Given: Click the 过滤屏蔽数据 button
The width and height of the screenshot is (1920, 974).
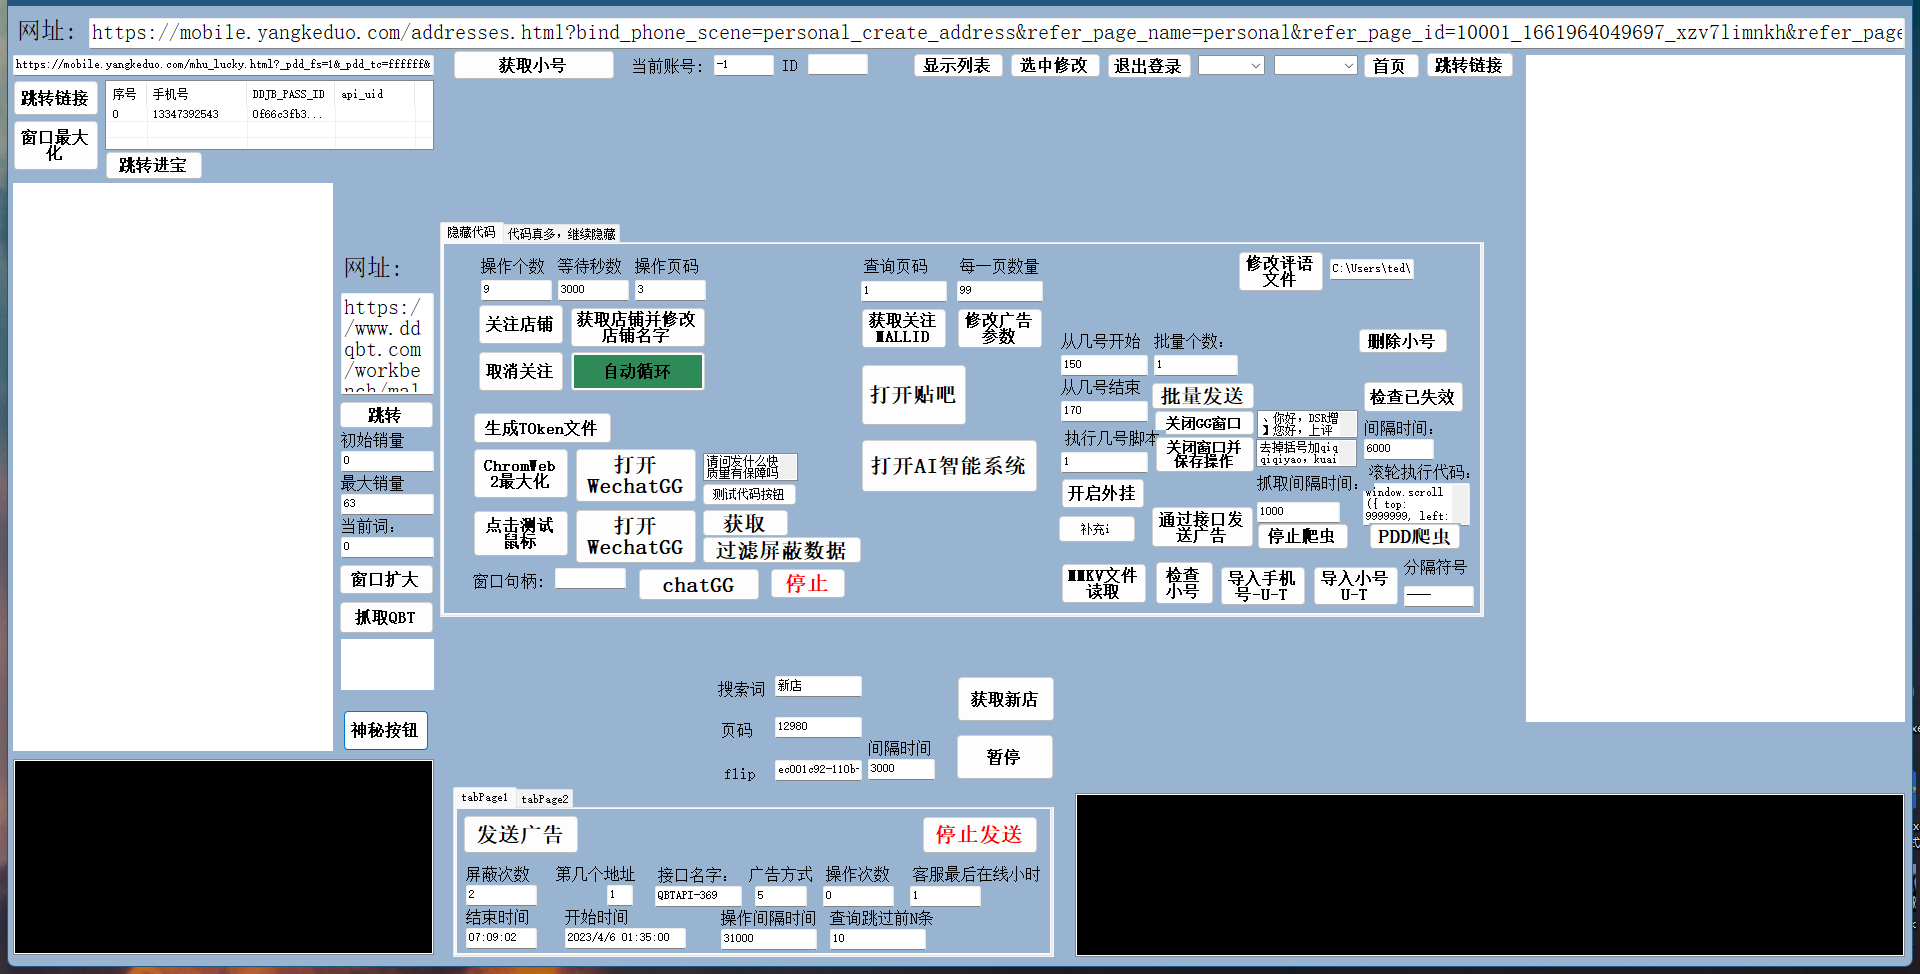Looking at the screenshot, I should click(781, 550).
